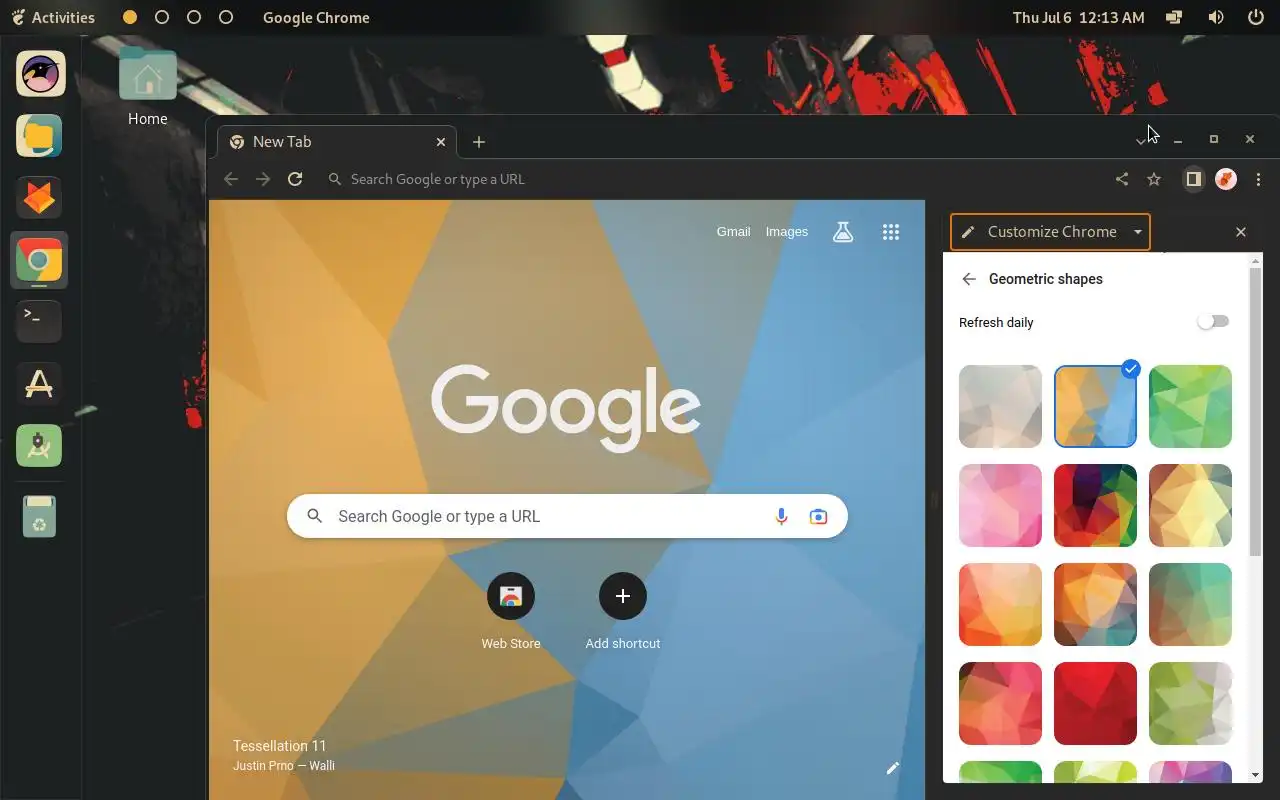The image size is (1280, 800).
Task: Choose the orange-teal theme thumbnail
Action: 1095,604
